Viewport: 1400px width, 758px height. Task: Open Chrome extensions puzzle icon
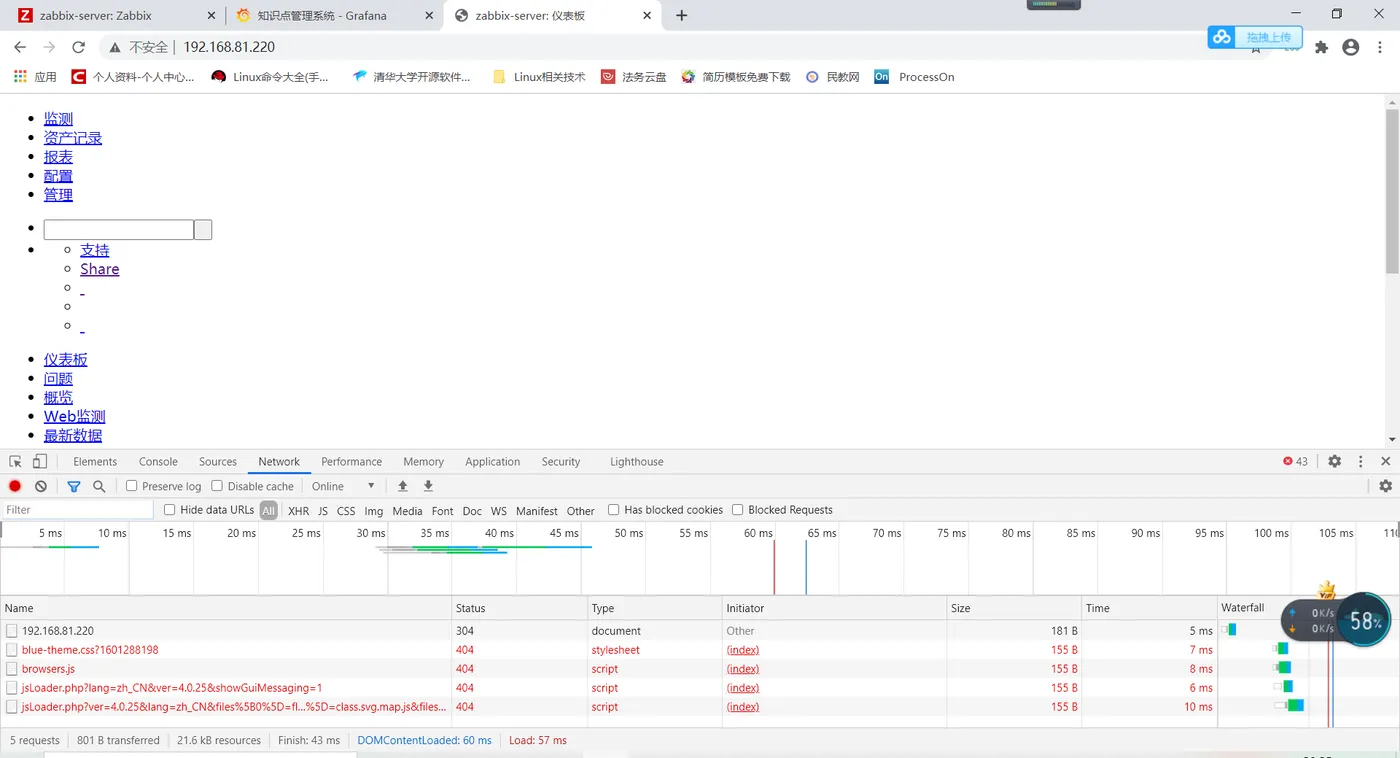(1321, 47)
